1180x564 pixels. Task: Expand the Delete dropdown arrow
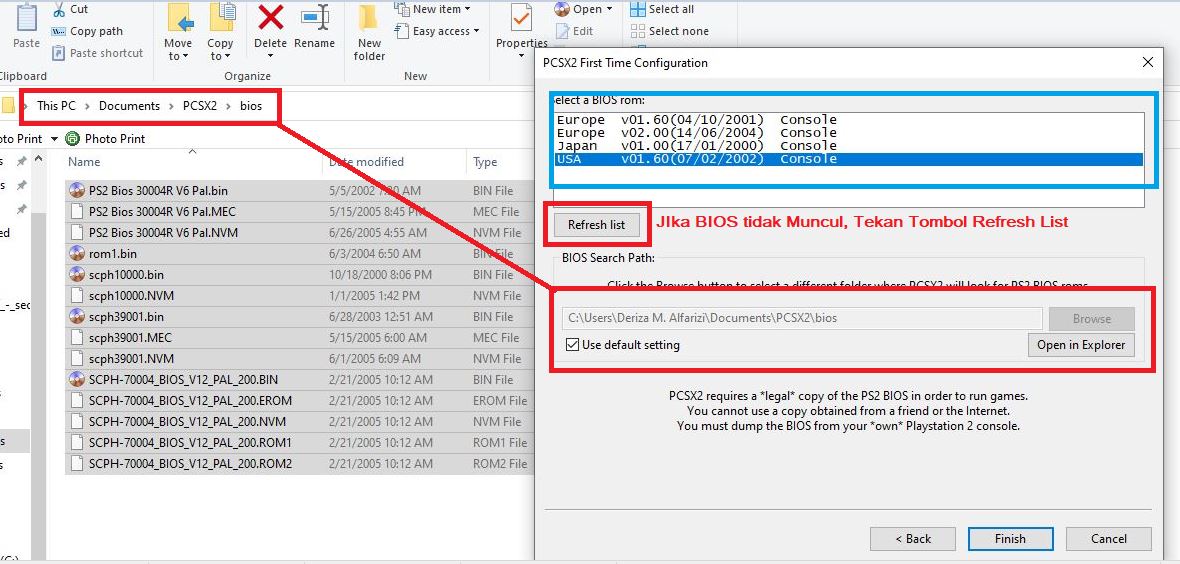pos(270,56)
